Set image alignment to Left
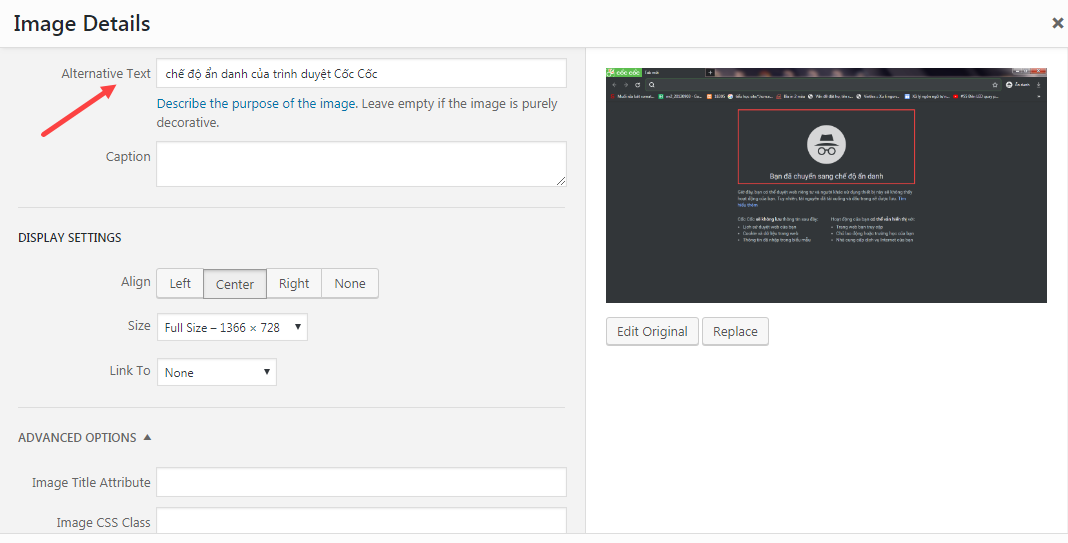1068x543 pixels. point(180,284)
